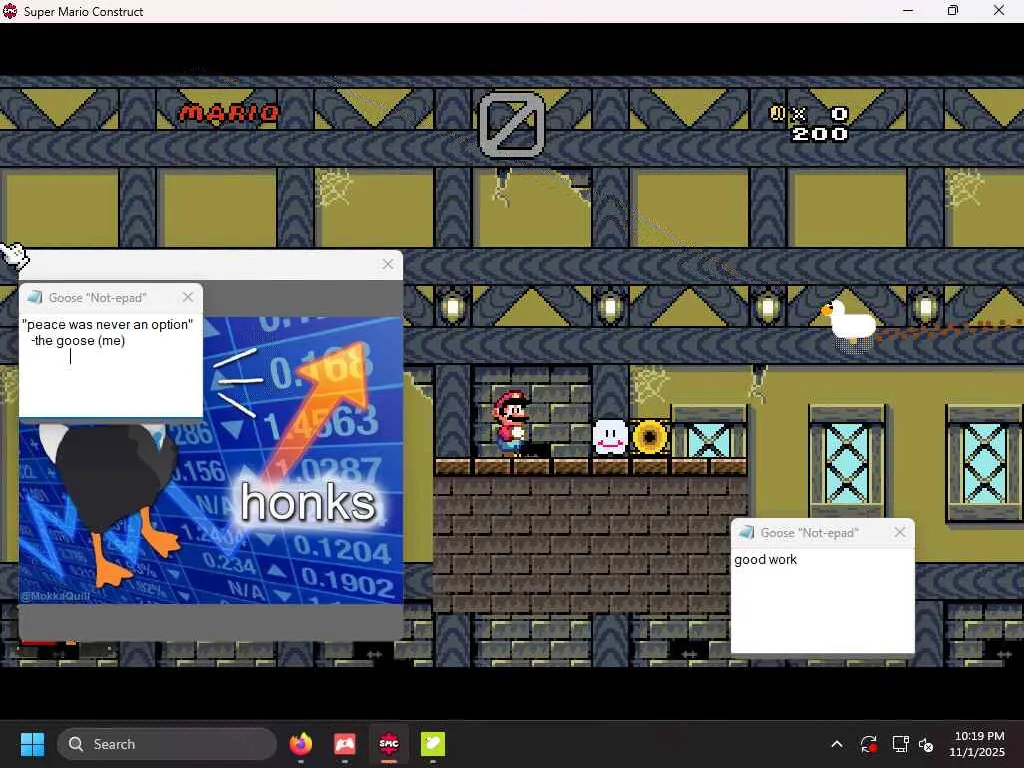Click the taskbar Search box
Screen dimensions: 1024x768
pyautogui.click(x=167, y=744)
